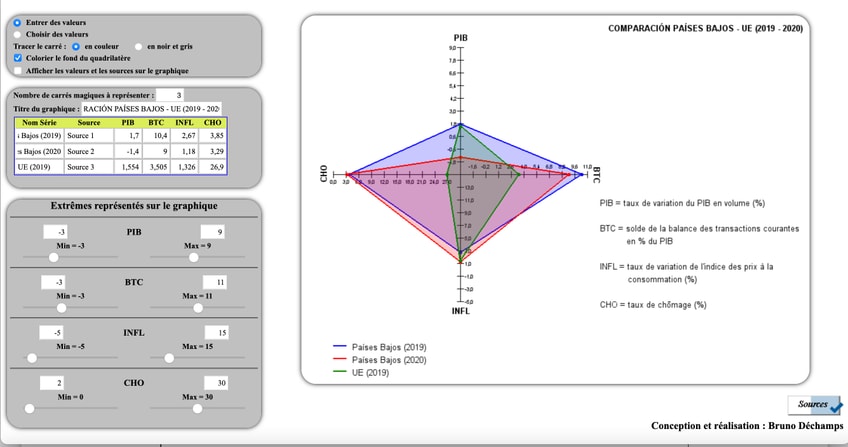
Task: Choose 'en noir et gris' drawing mode
Action: pyautogui.click(x=139, y=46)
